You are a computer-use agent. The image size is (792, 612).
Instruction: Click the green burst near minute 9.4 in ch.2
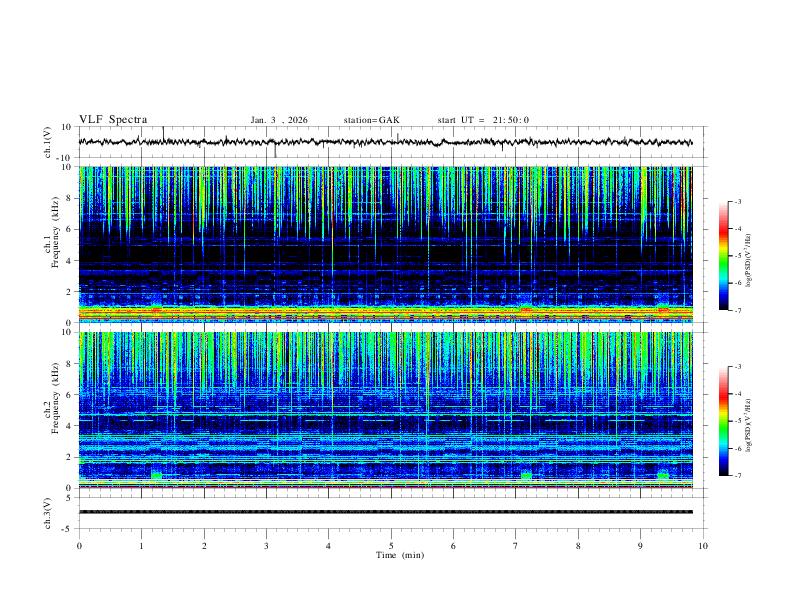point(663,475)
